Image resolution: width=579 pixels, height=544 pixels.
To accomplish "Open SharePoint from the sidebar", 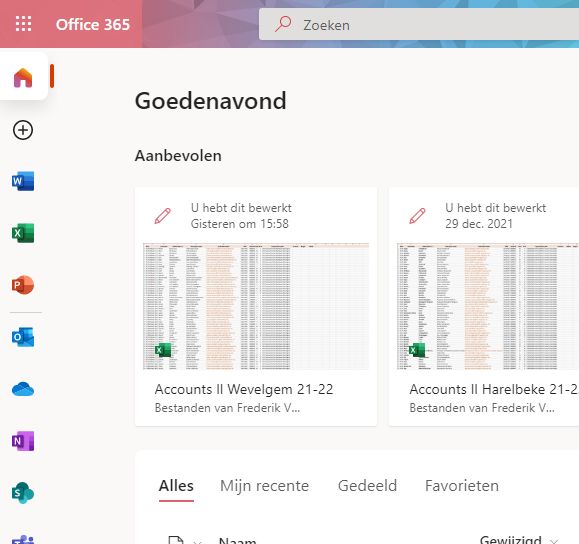I will click(23, 493).
